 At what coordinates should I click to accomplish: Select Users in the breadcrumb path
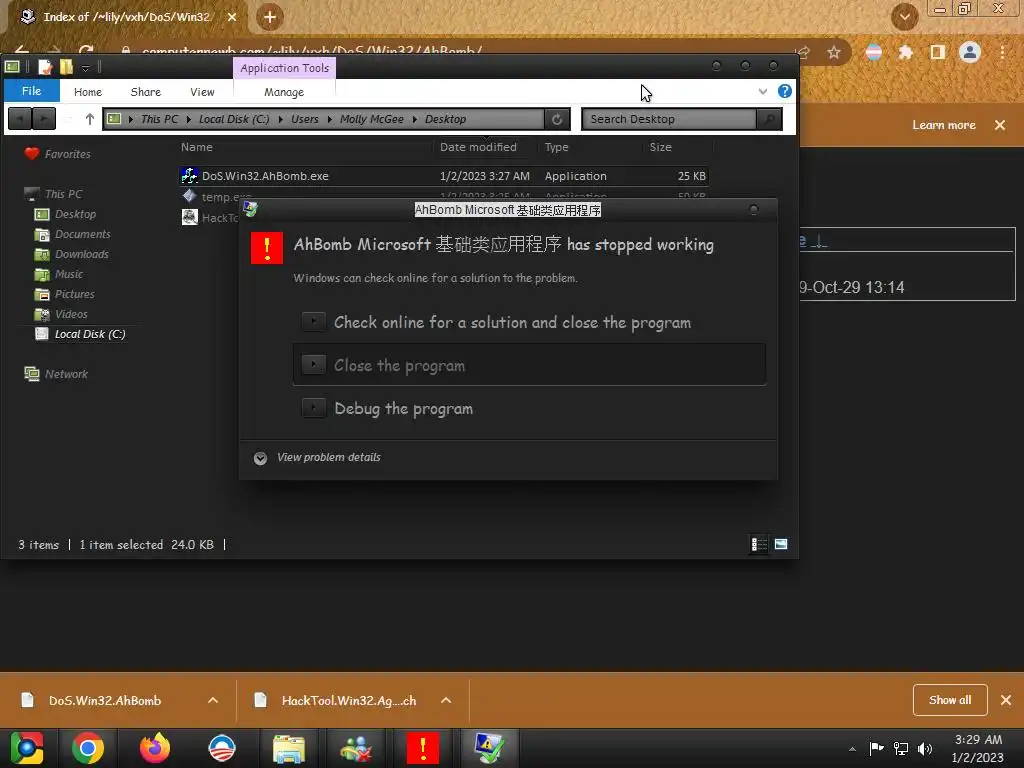(304, 119)
